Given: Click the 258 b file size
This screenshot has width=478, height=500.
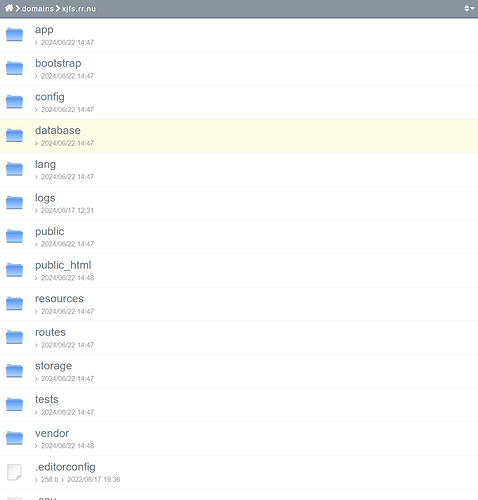Looking at the screenshot, I should click(49, 480).
